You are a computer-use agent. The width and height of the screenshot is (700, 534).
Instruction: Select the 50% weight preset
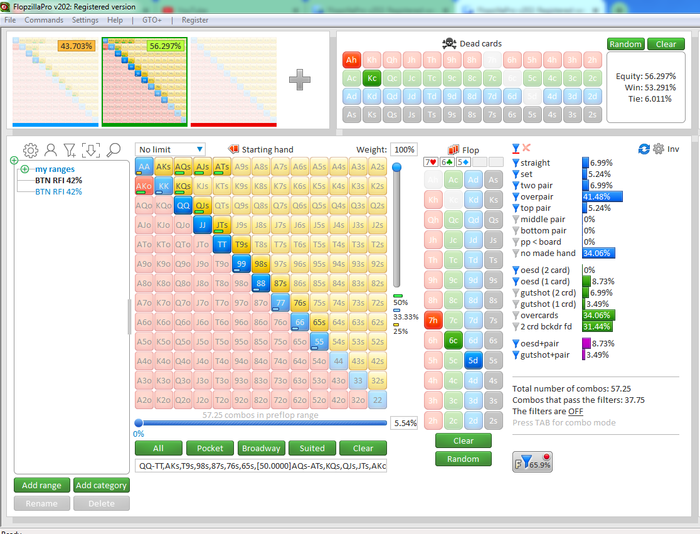(400, 300)
